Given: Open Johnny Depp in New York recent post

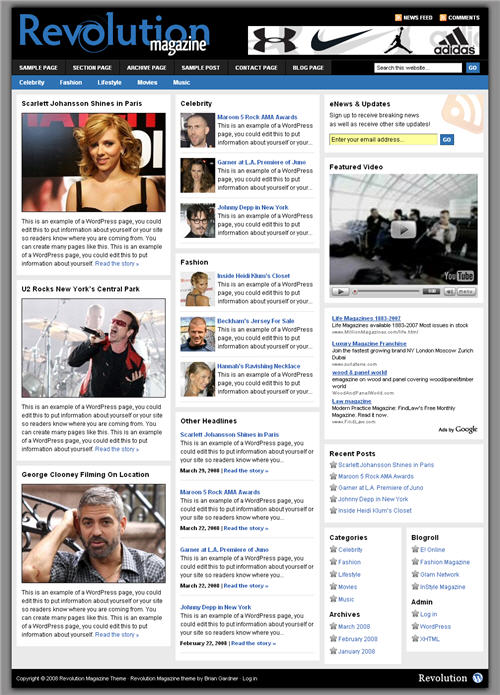Looking at the screenshot, I should 373,499.
